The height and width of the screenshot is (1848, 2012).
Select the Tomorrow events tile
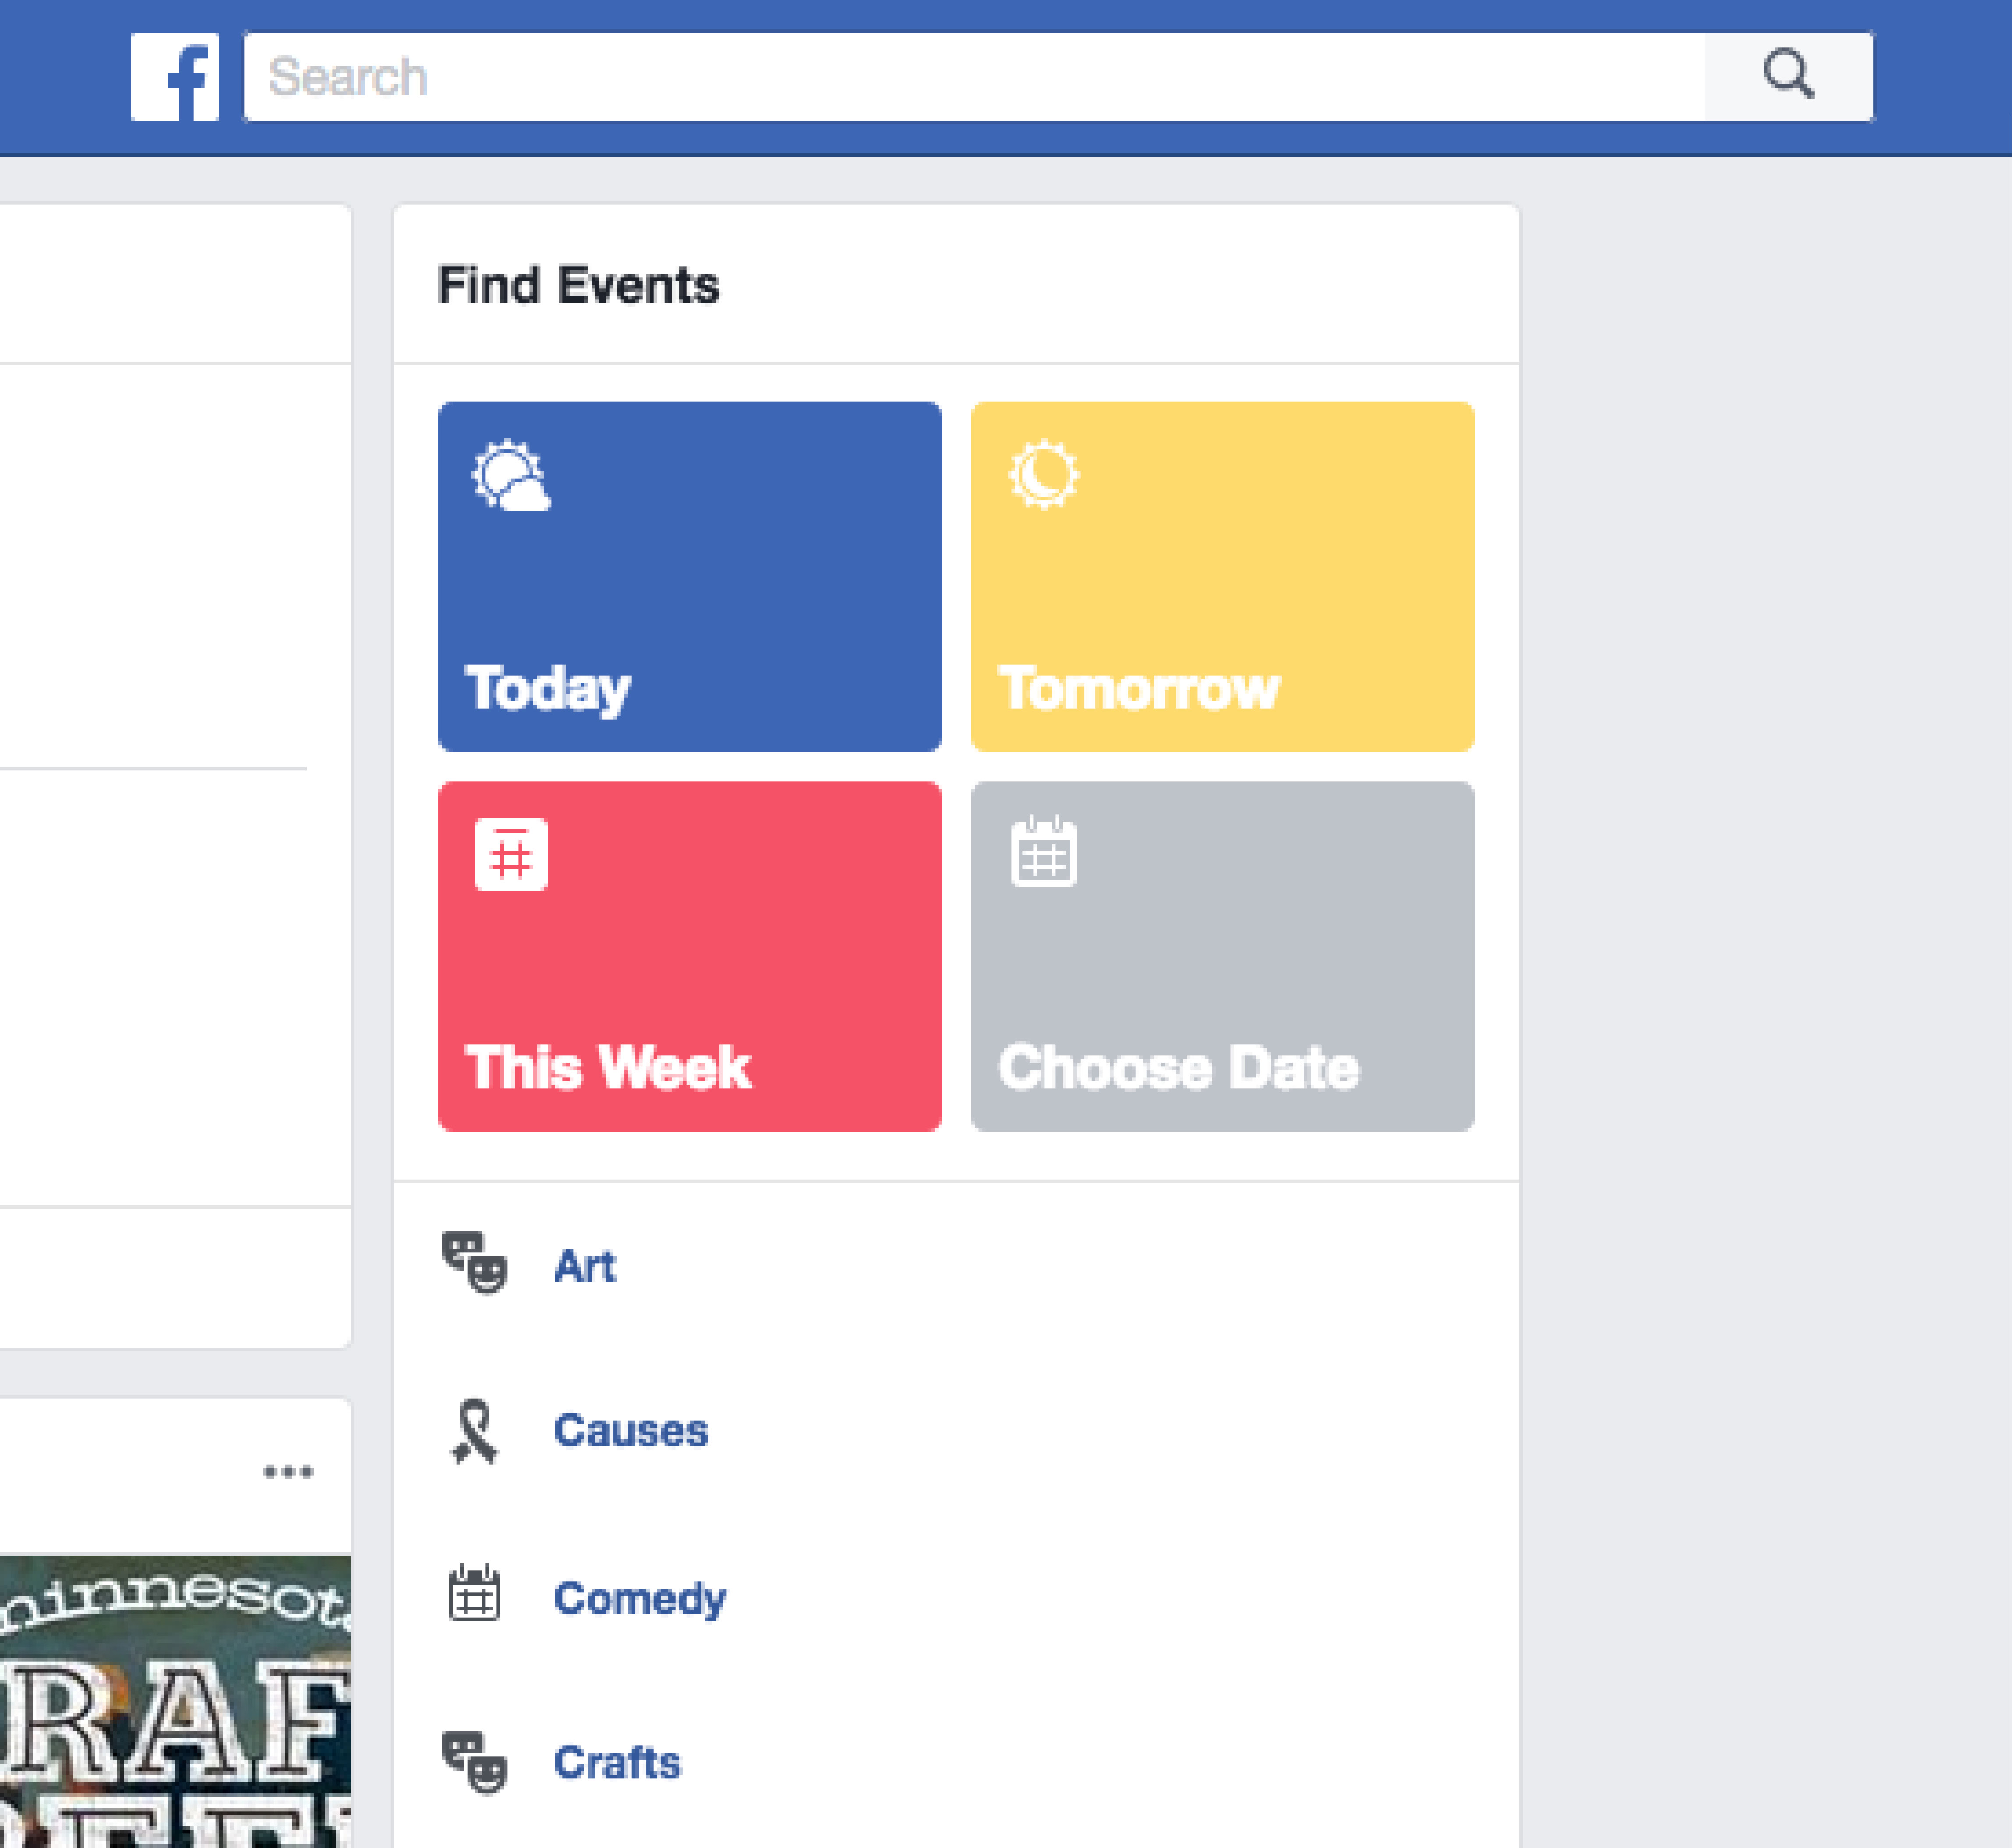coord(1223,577)
